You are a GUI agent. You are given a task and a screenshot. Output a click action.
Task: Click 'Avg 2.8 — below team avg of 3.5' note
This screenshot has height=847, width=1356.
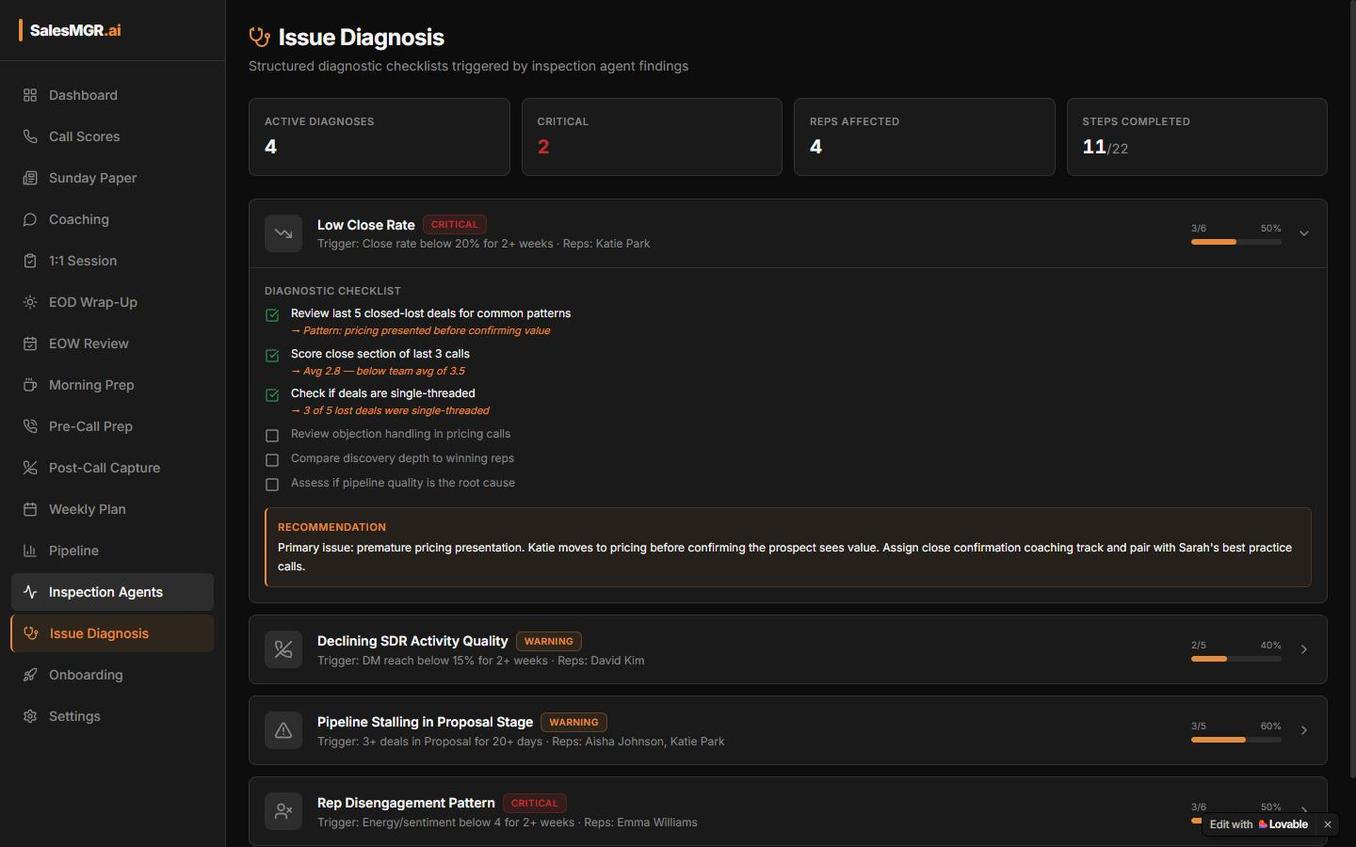pyautogui.click(x=378, y=371)
